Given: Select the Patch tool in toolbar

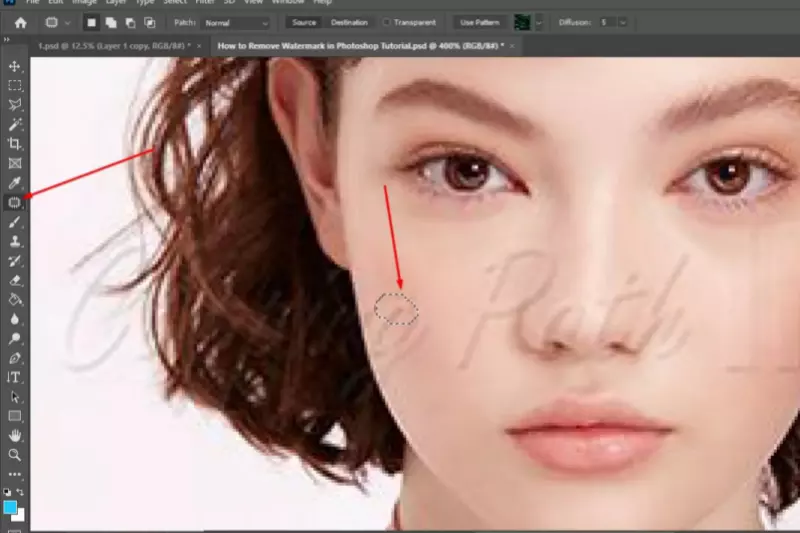Looking at the screenshot, I should (14, 202).
